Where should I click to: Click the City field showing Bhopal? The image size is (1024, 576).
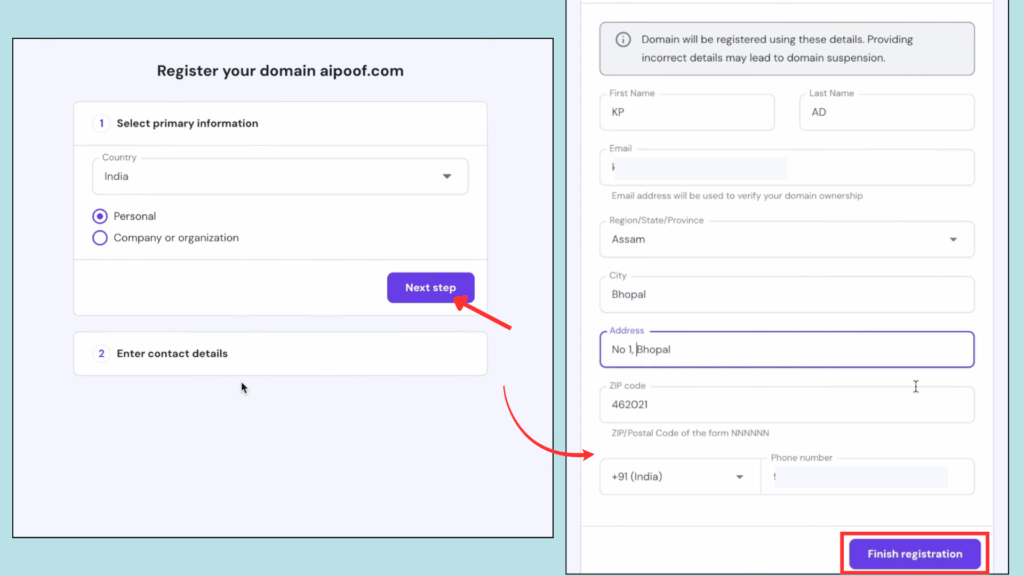click(786, 294)
